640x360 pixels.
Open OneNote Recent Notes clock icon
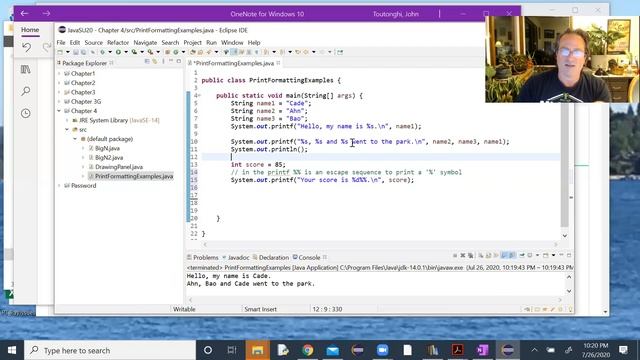26,113
